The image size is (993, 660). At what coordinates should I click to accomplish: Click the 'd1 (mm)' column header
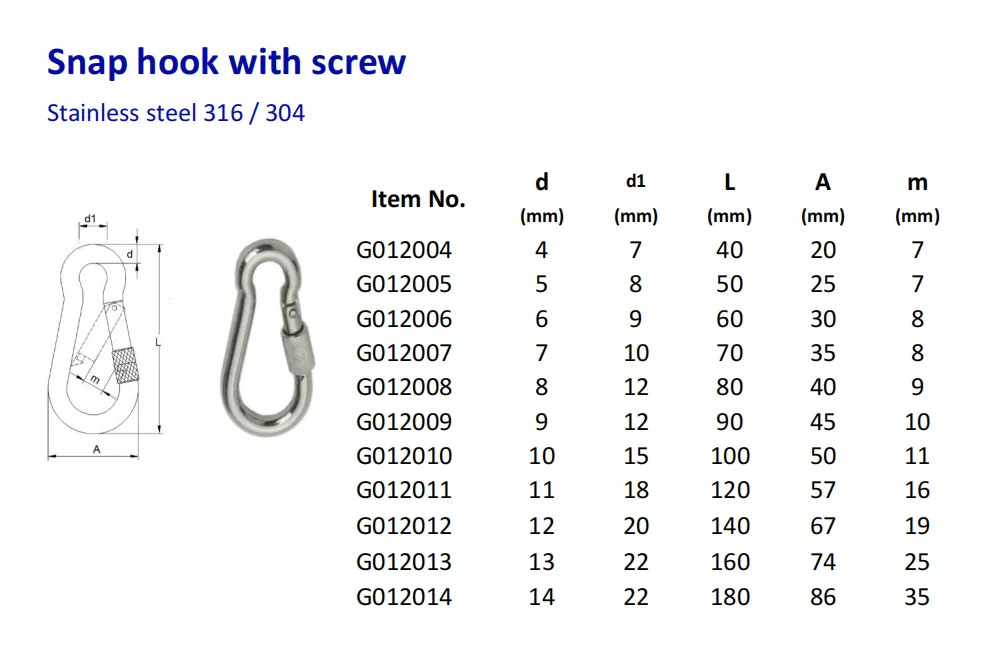click(x=636, y=198)
